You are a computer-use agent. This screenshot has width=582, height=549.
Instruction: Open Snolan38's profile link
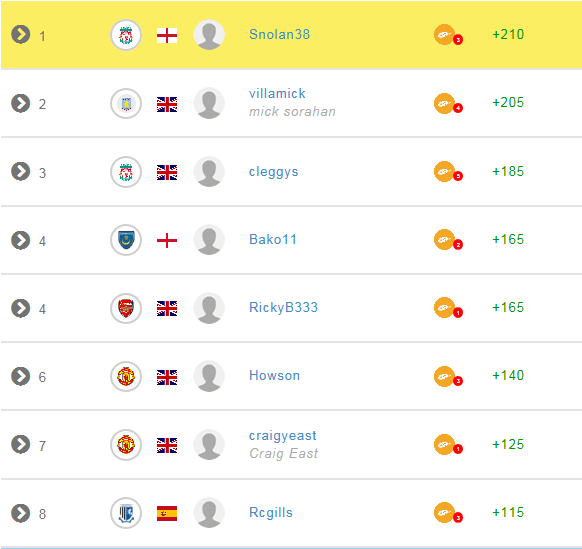click(279, 35)
